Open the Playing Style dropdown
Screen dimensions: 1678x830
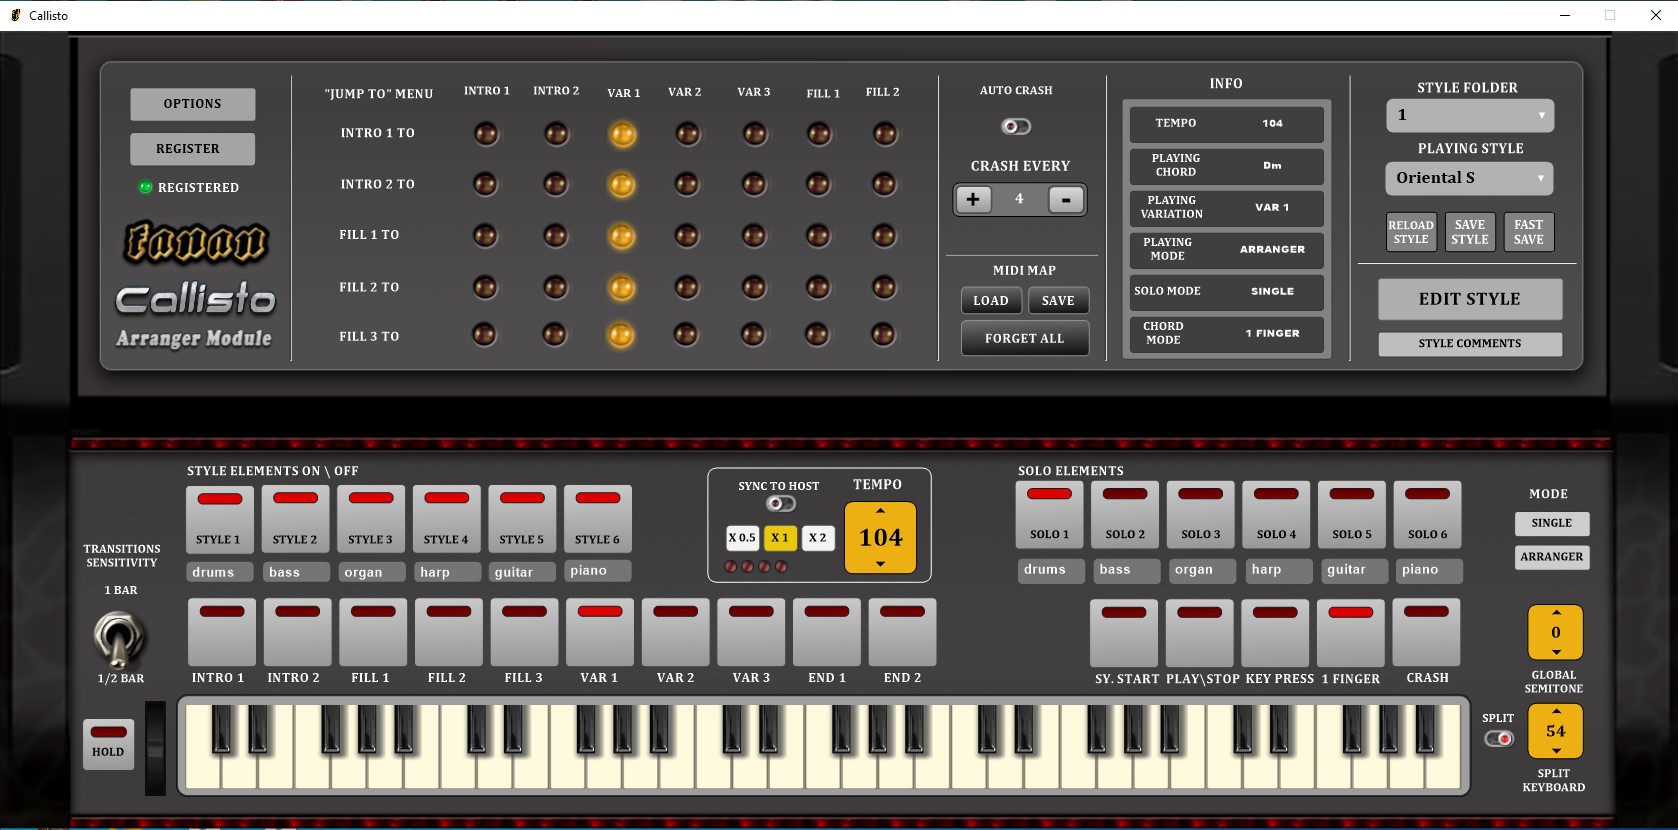coord(1469,178)
